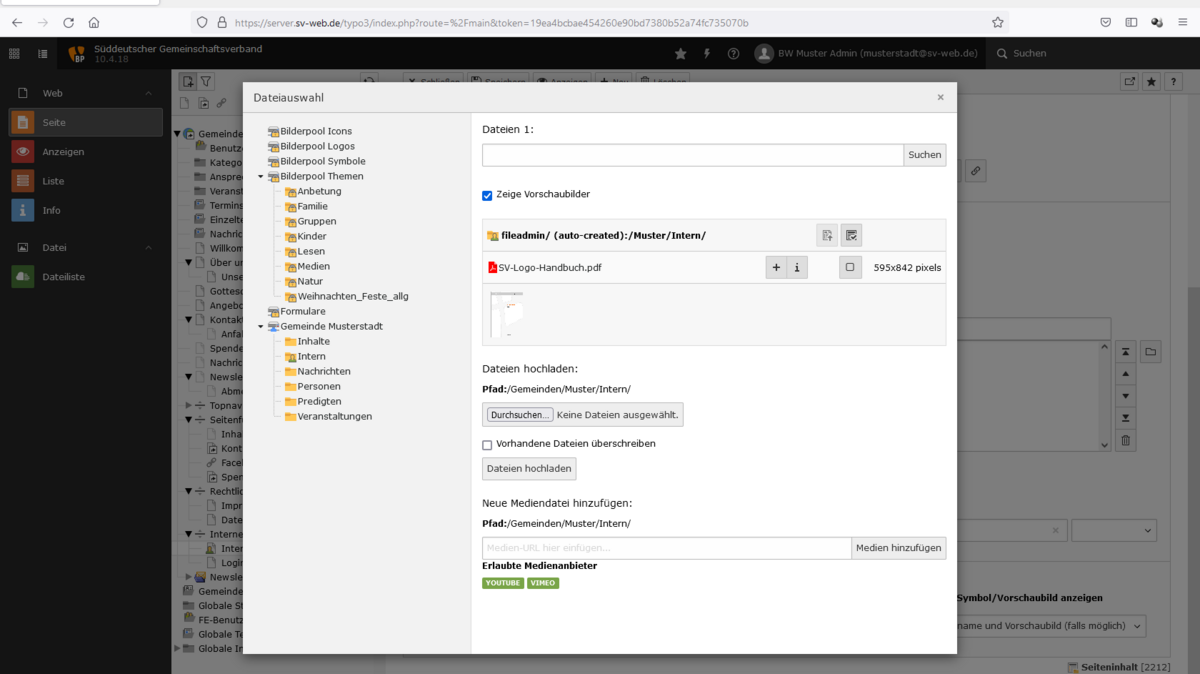Click the import selection icon in file header
The width and height of the screenshot is (1200, 674).
[827, 236]
